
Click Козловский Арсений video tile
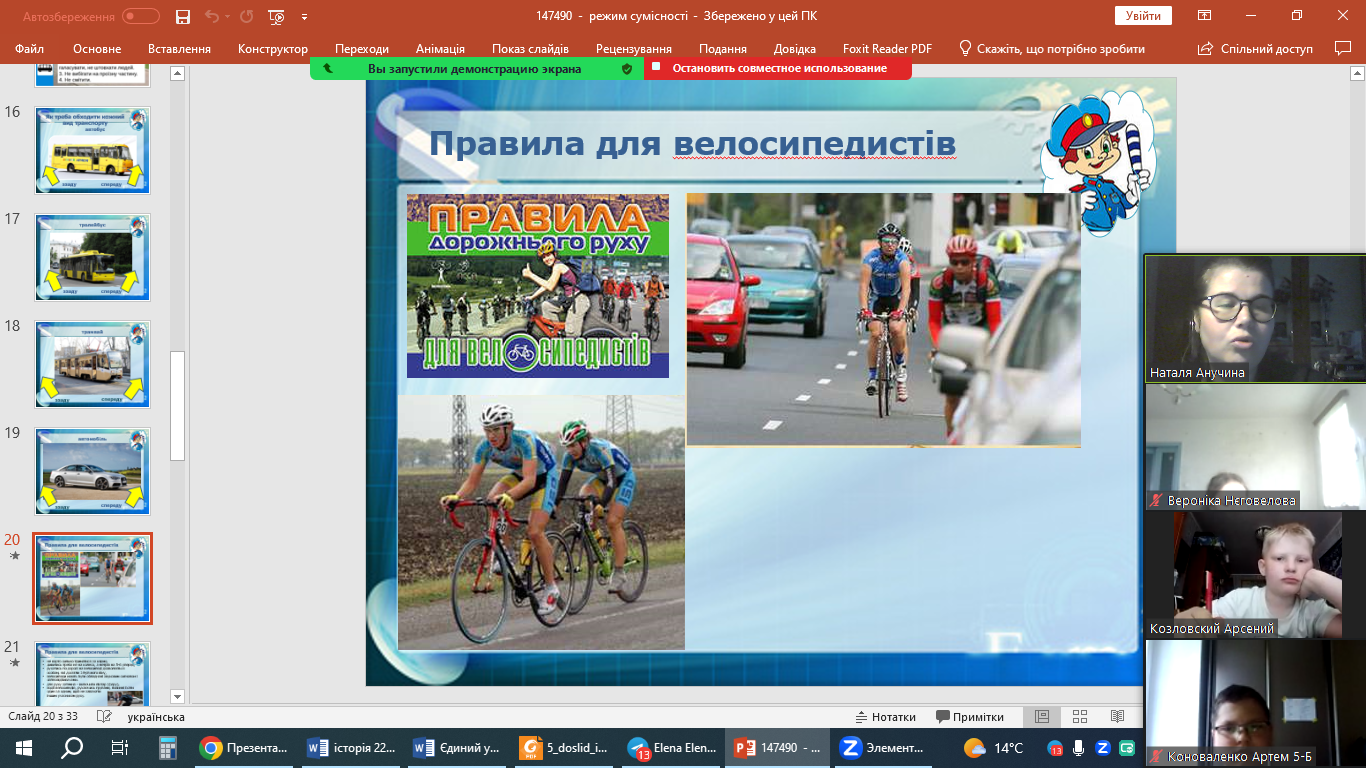(1255, 575)
